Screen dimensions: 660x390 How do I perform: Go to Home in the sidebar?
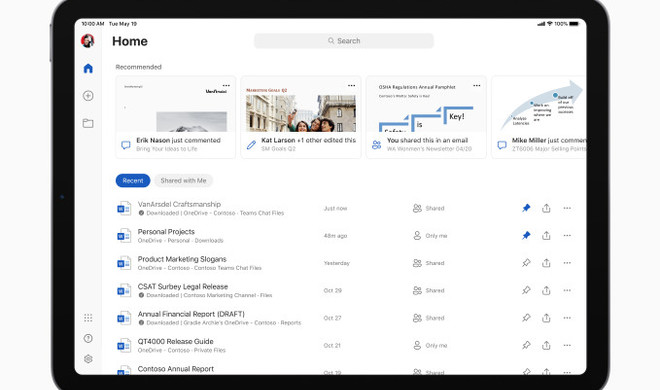(88, 68)
